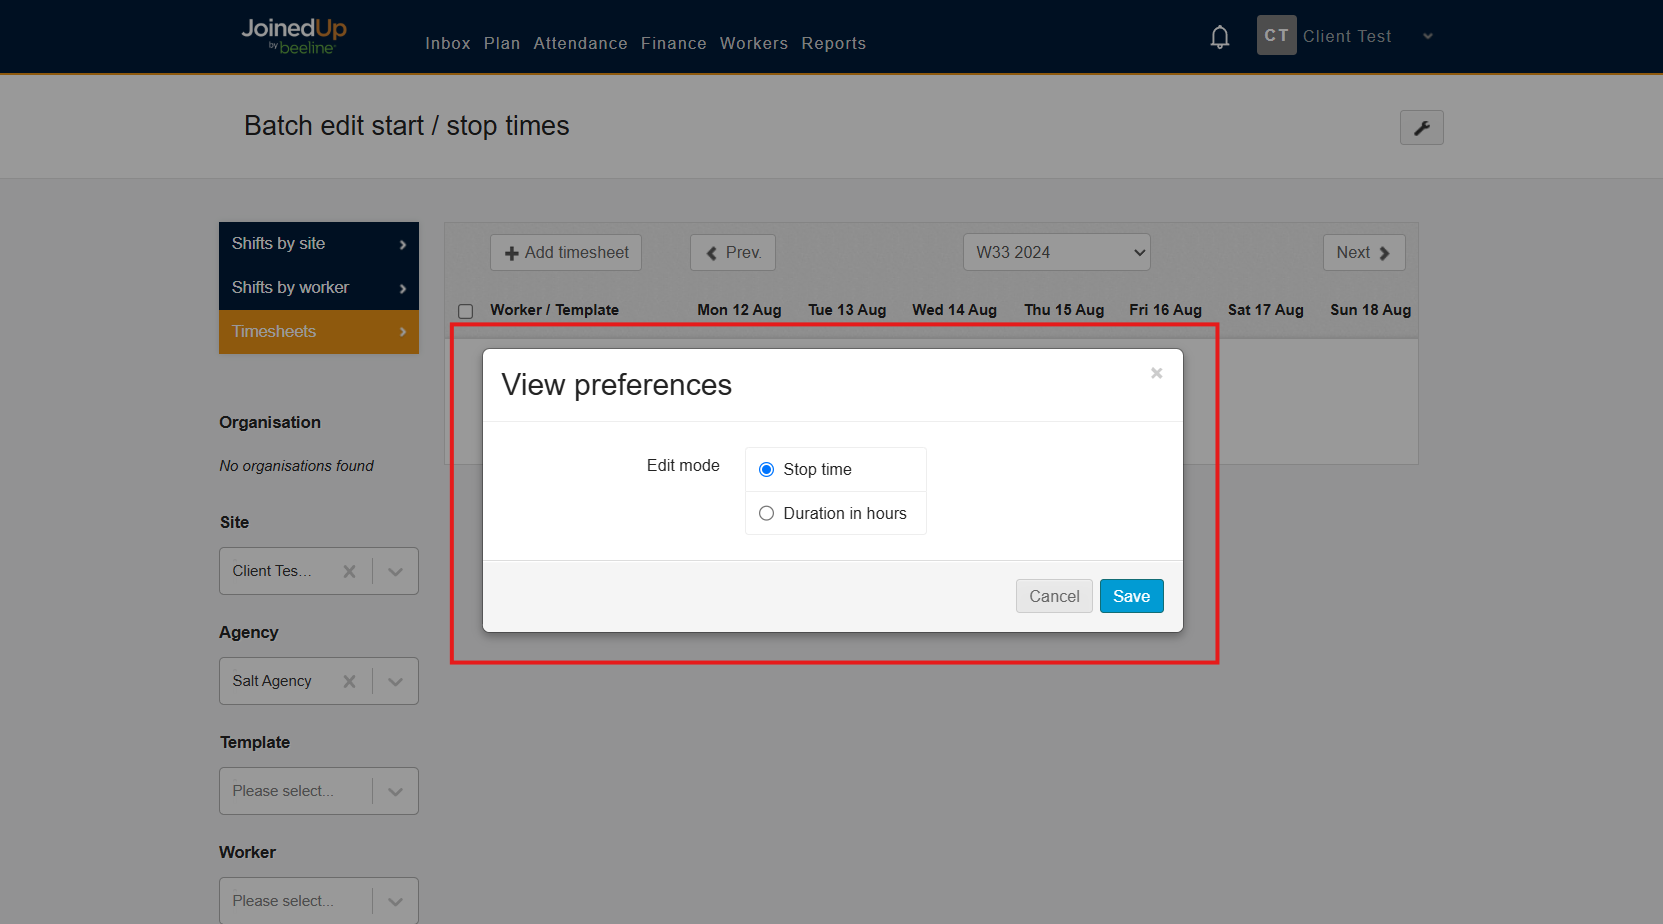Click the CT user avatar
Viewport: 1663px width, 924px height.
coord(1276,35)
